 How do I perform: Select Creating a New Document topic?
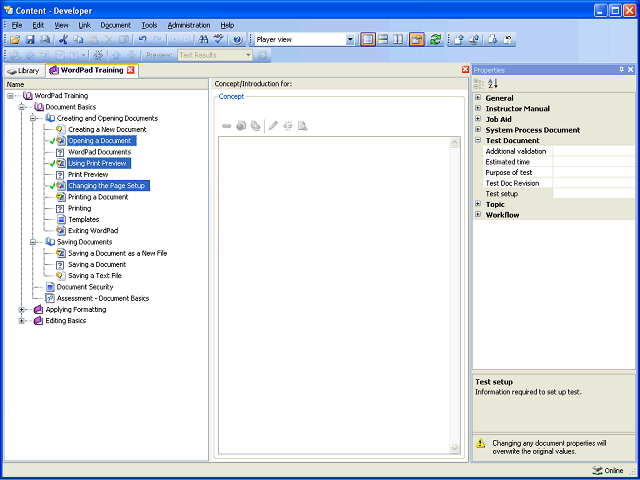click(x=107, y=129)
